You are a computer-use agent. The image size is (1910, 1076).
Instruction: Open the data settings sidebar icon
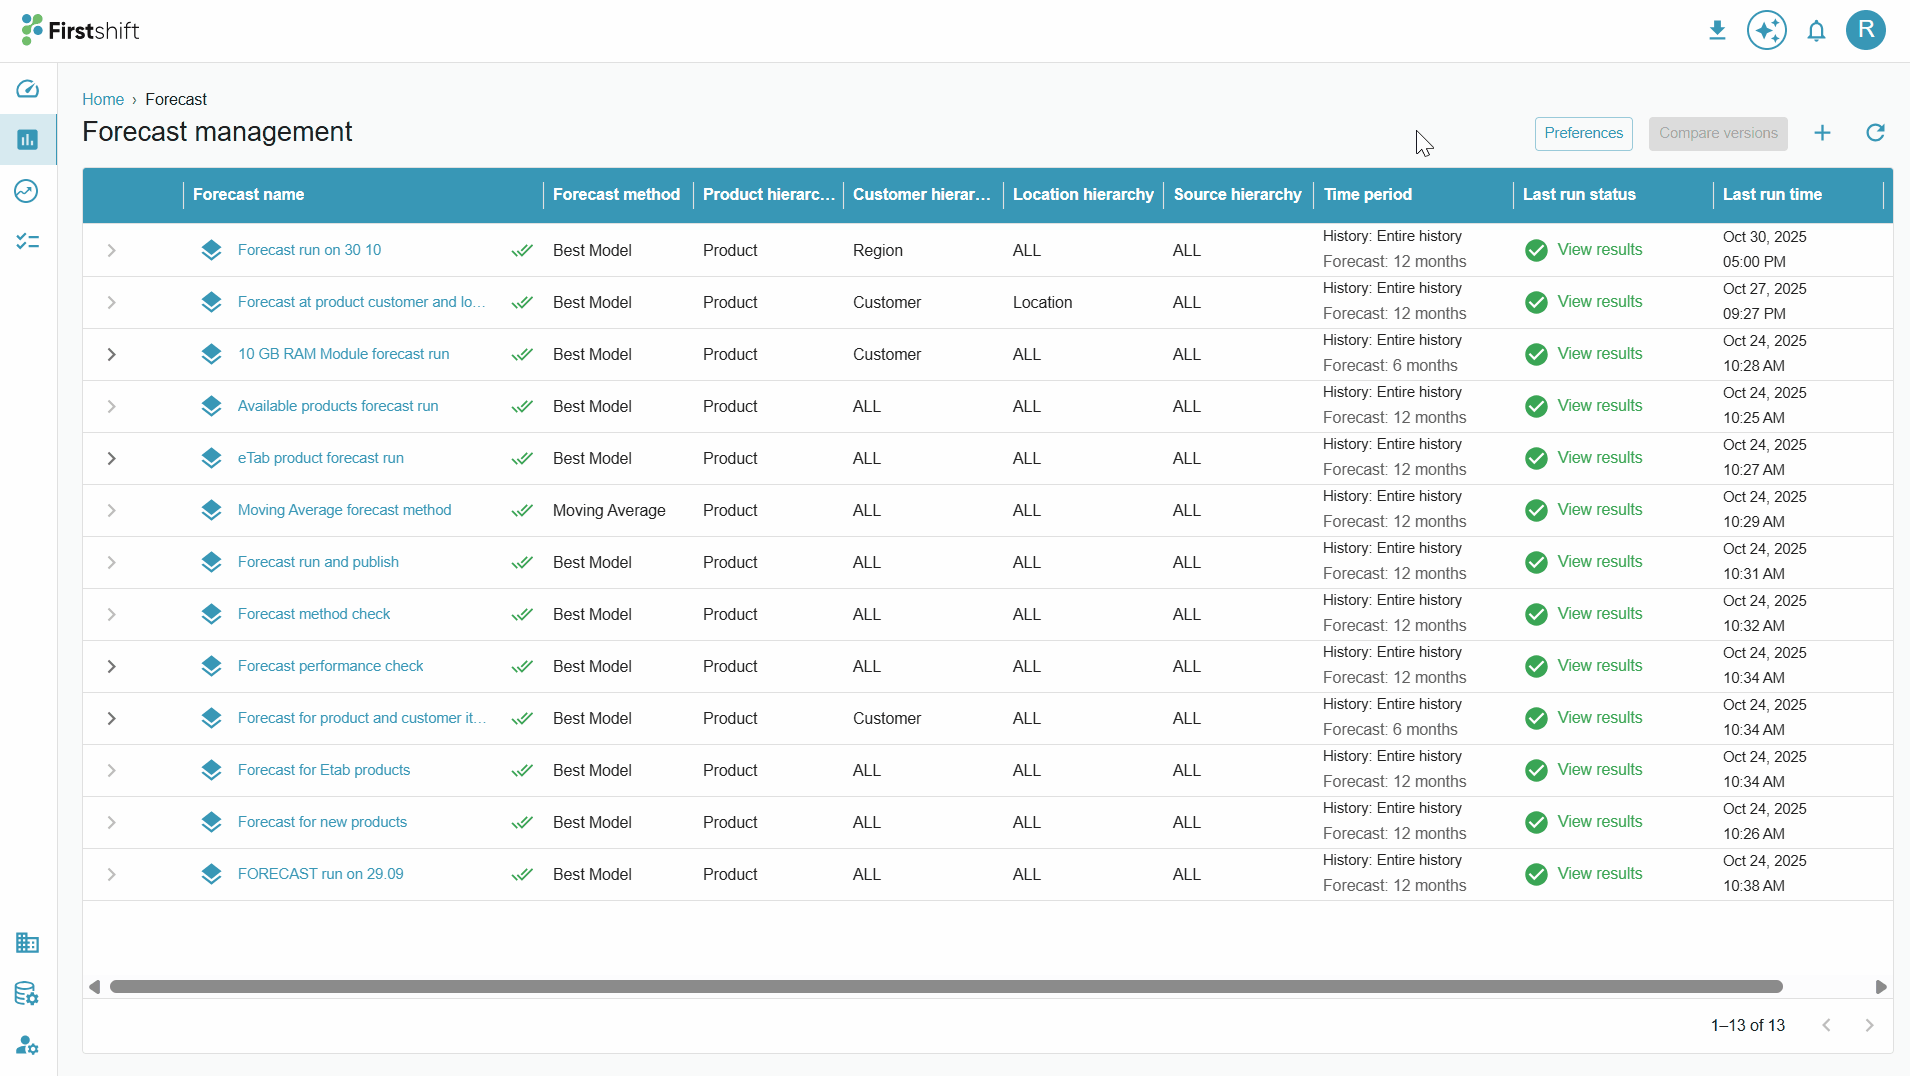(x=27, y=994)
